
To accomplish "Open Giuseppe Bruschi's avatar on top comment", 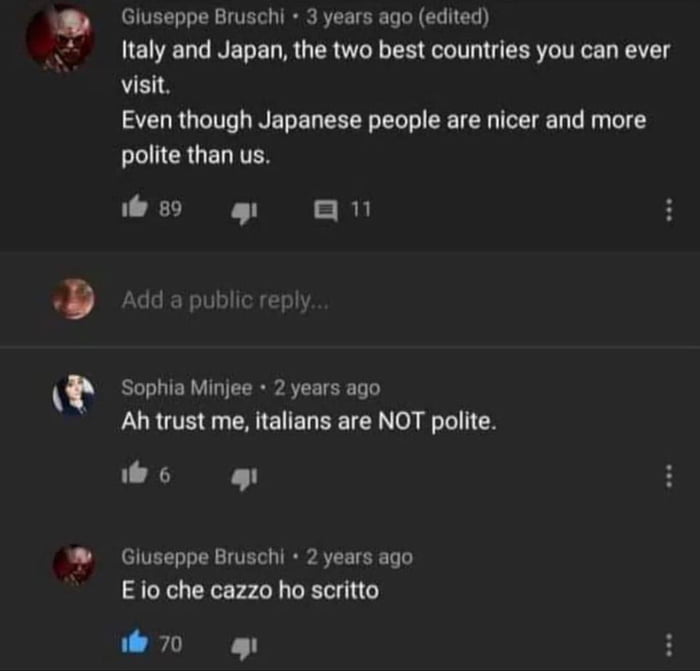I will (60, 38).
